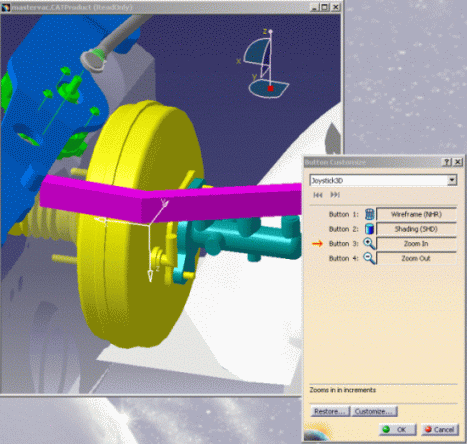This screenshot has width=467, height=444.
Task: Click the Restore... button
Action: pos(330,411)
